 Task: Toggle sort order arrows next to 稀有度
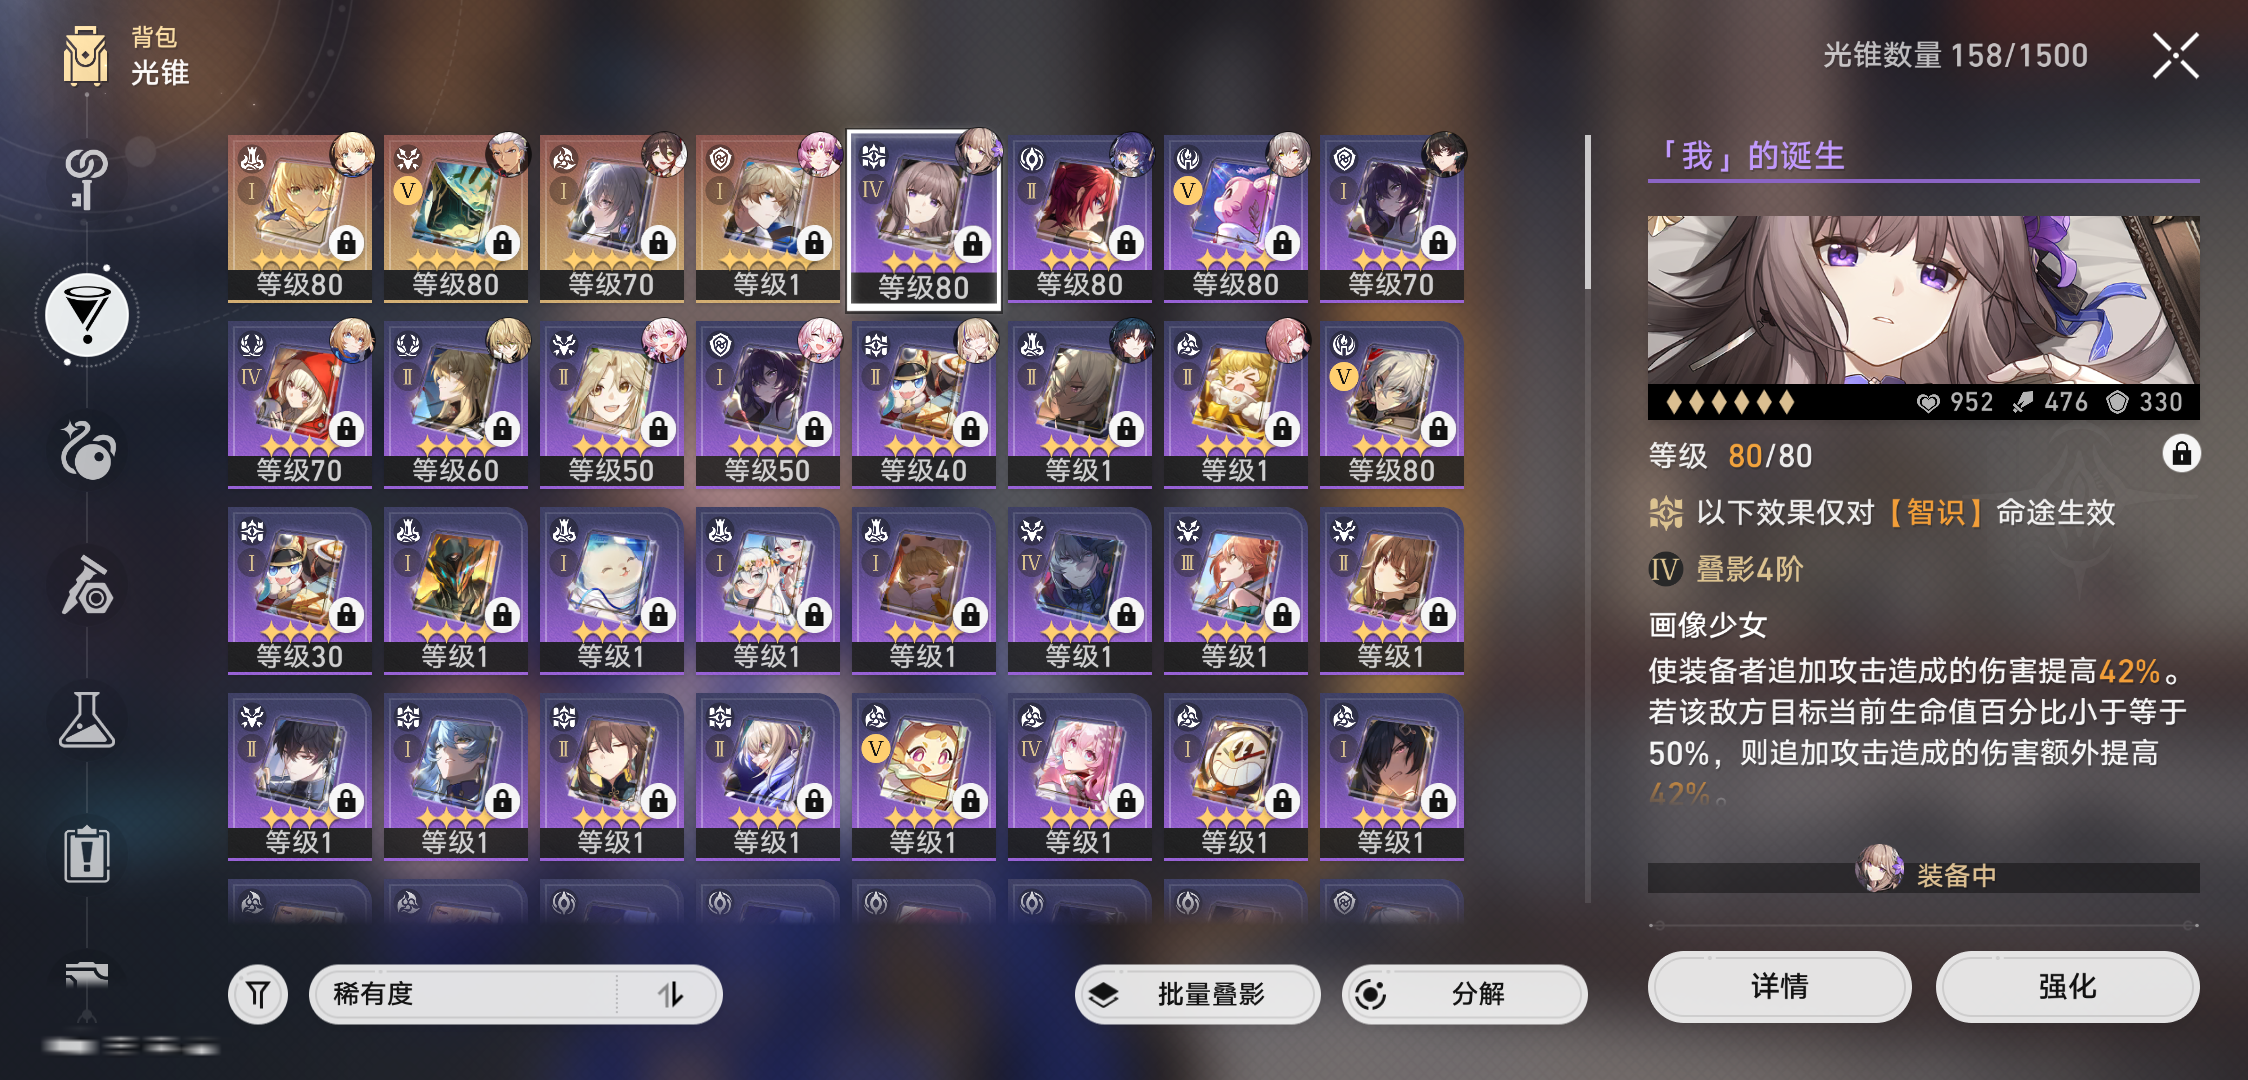tap(670, 995)
